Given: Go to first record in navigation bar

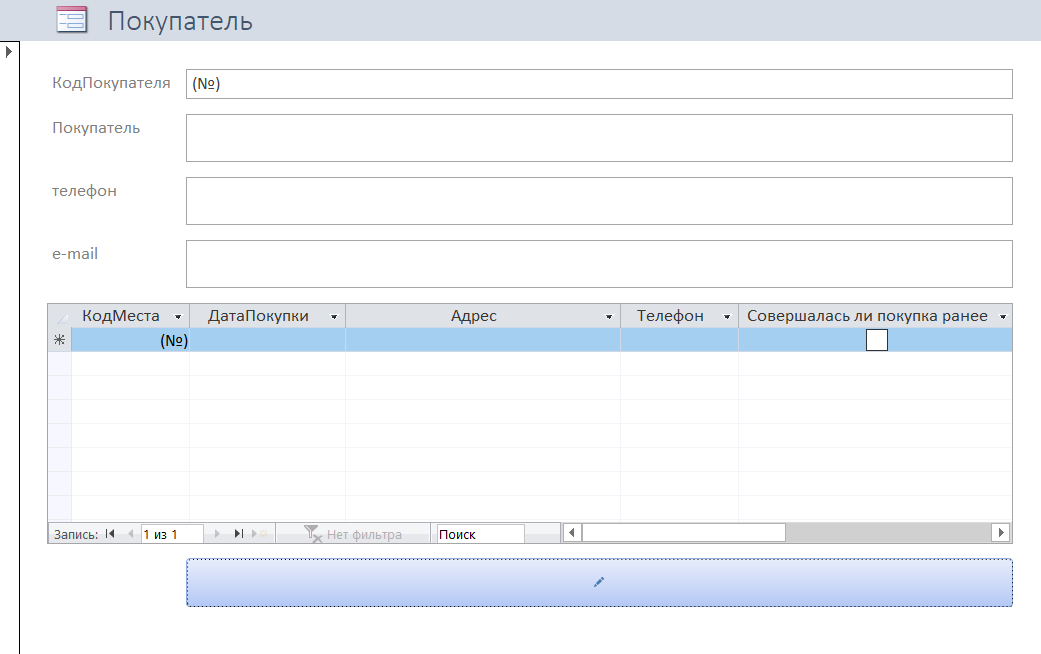Looking at the screenshot, I should (x=110, y=534).
